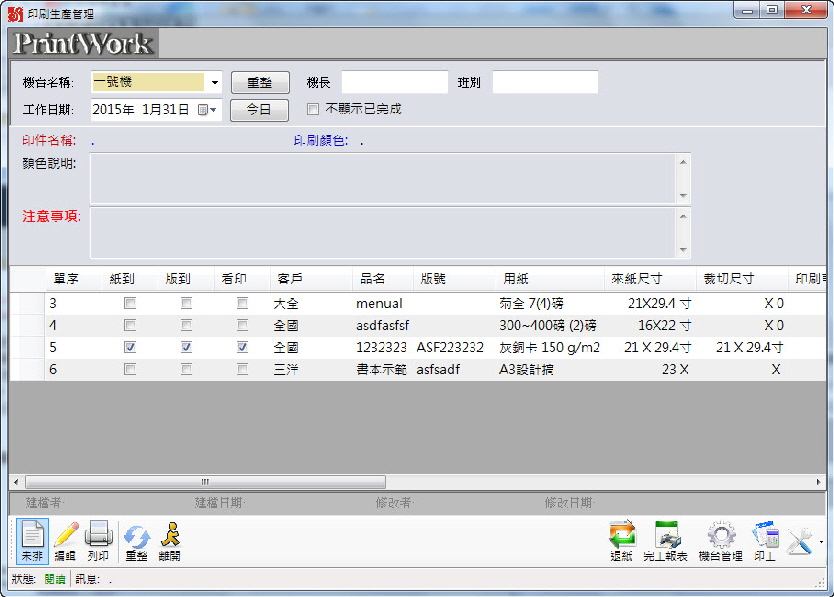Image resolution: width=834 pixels, height=597 pixels.
Task: Click the up arrow in 注意事項 scrollbar
Action: pyautogui.click(x=683, y=217)
